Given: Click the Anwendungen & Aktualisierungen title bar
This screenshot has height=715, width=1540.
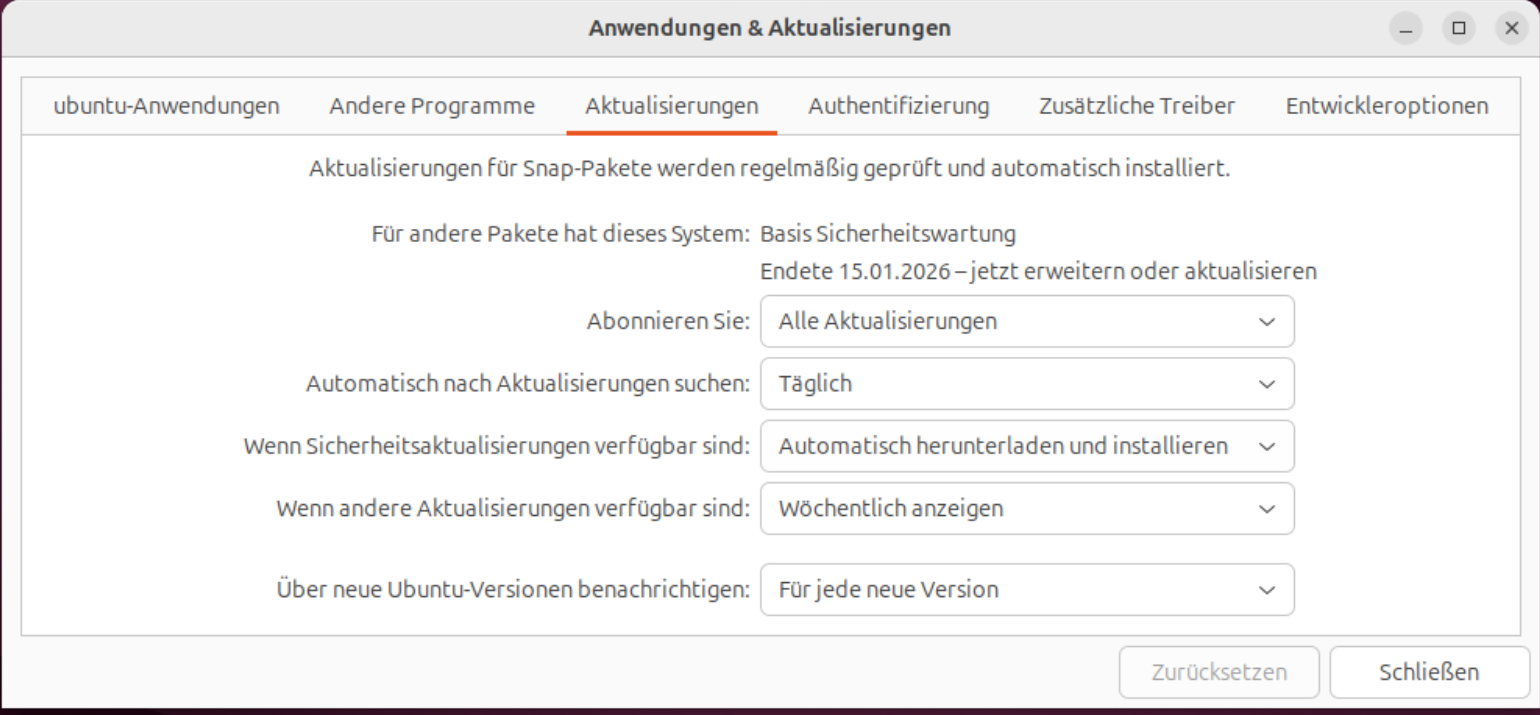Looking at the screenshot, I should click(769, 28).
